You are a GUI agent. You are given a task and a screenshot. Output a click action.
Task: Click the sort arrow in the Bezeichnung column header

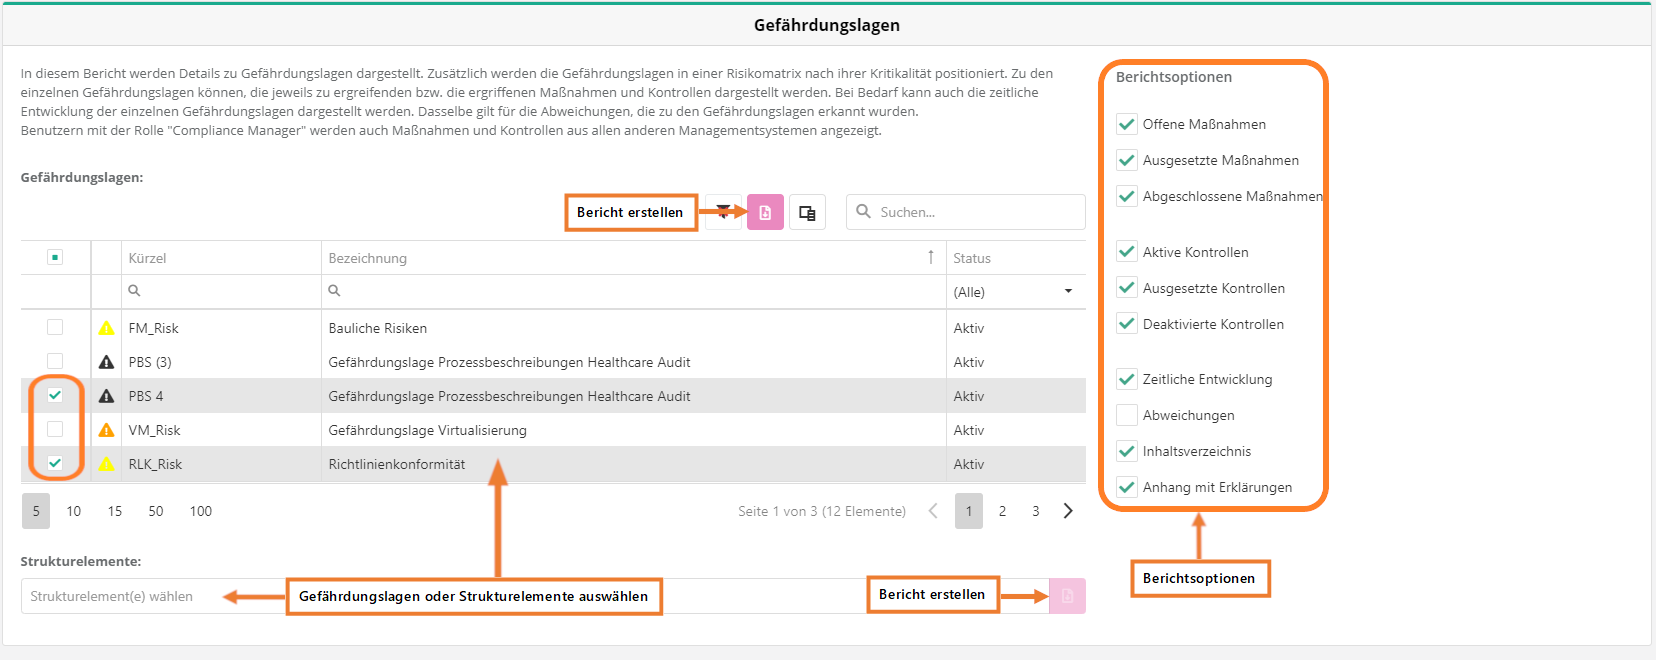pos(930,257)
